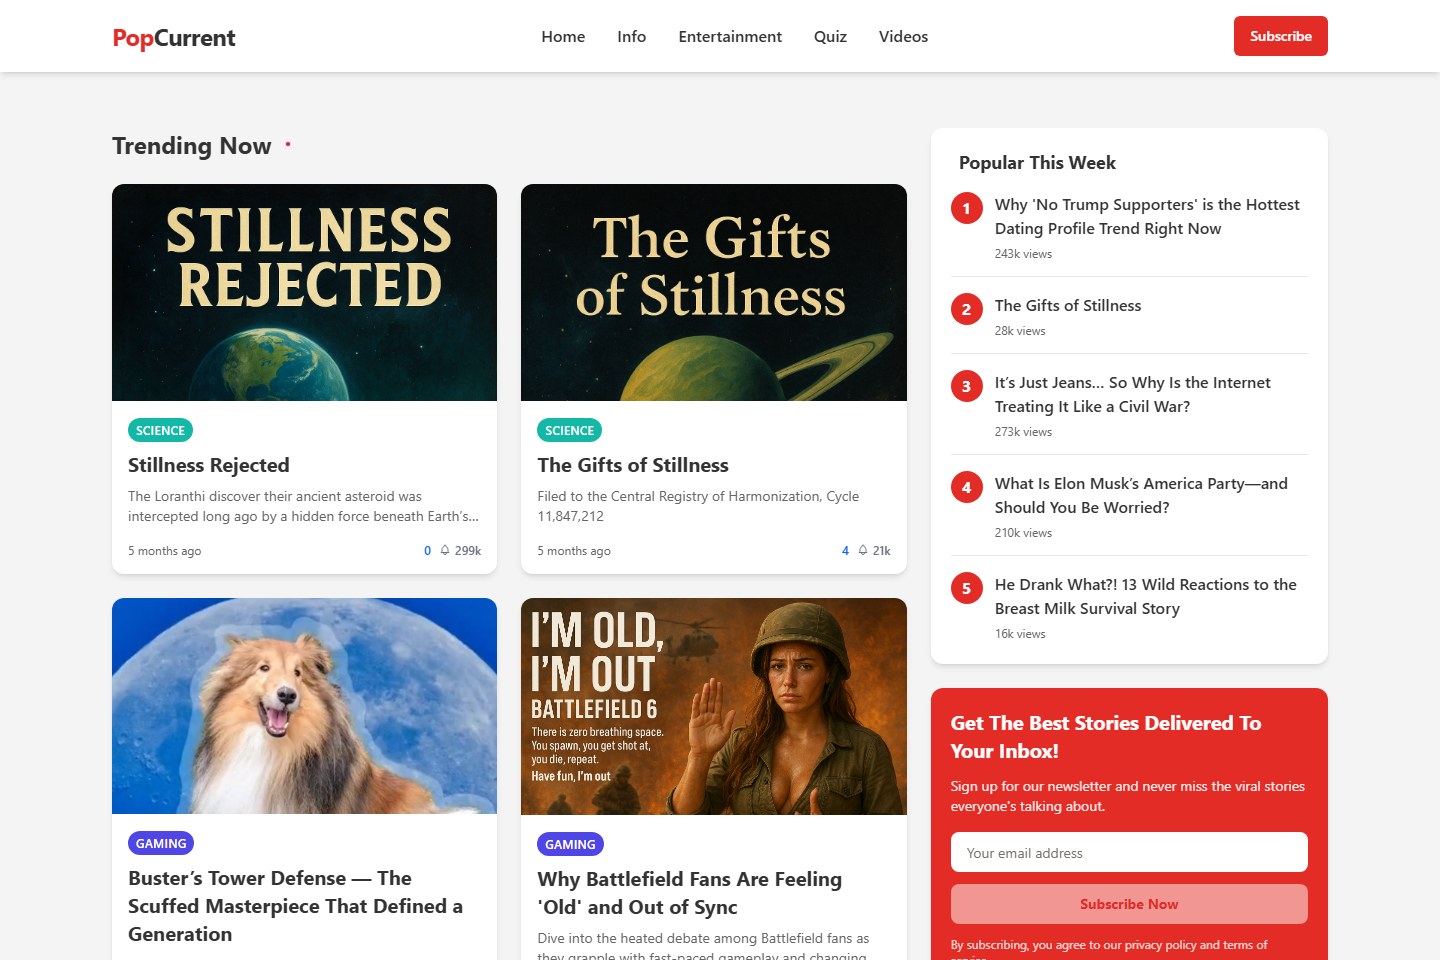Click the Trending Now heading
The width and height of the screenshot is (1440, 960).
(192, 146)
